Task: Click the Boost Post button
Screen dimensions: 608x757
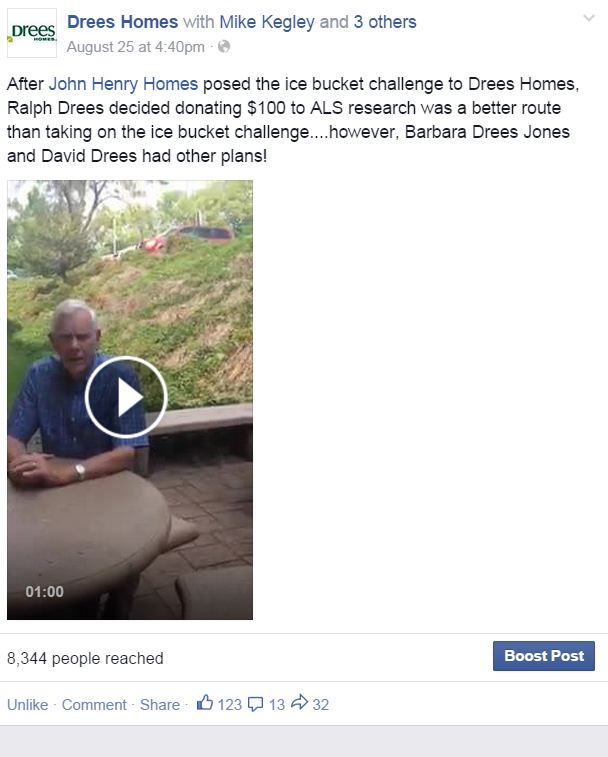Action: (544, 656)
